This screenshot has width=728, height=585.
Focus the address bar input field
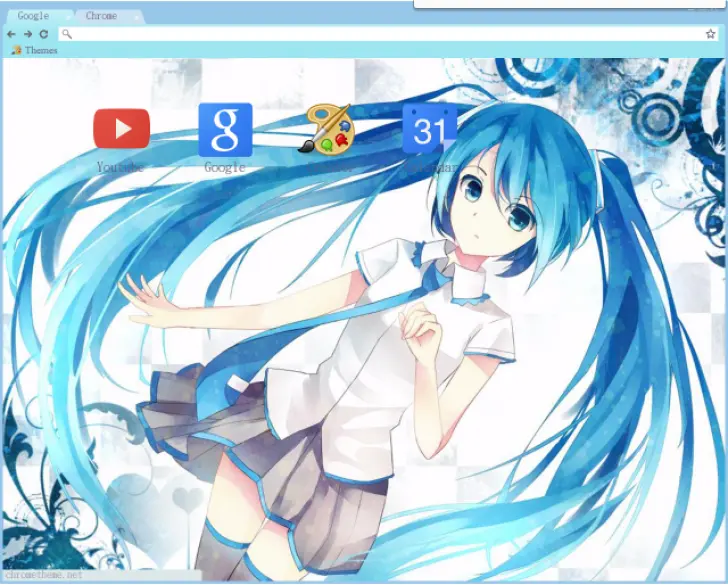point(380,34)
